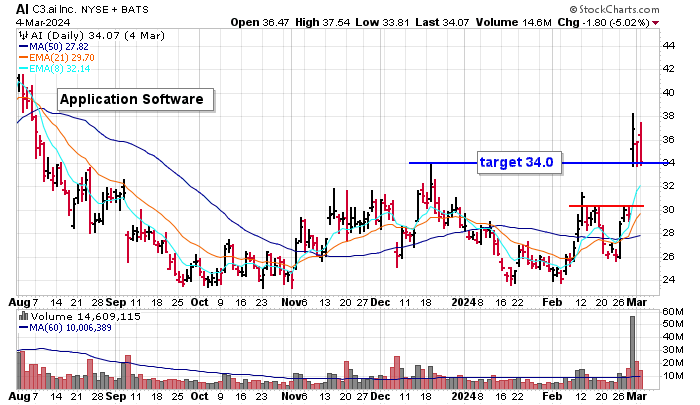
Task: Click the Open 36.47 value
Action: 259,22
